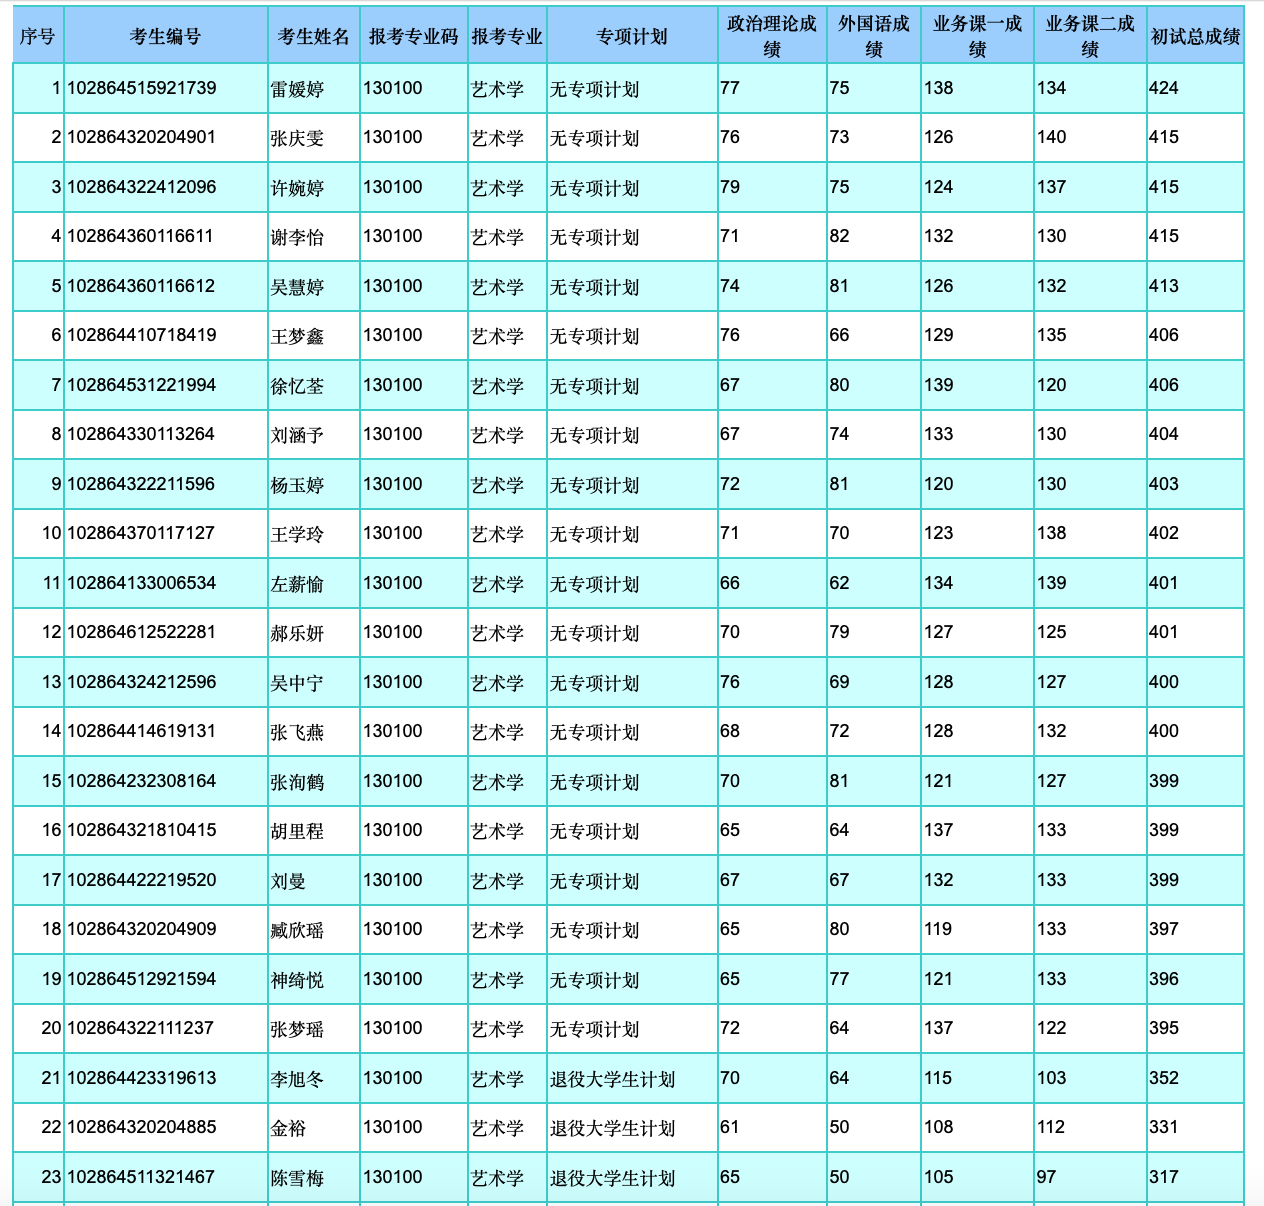Viewport: 1264px width, 1206px height.
Task: Select the 政治理论成绩 header cell
Action: (772, 36)
